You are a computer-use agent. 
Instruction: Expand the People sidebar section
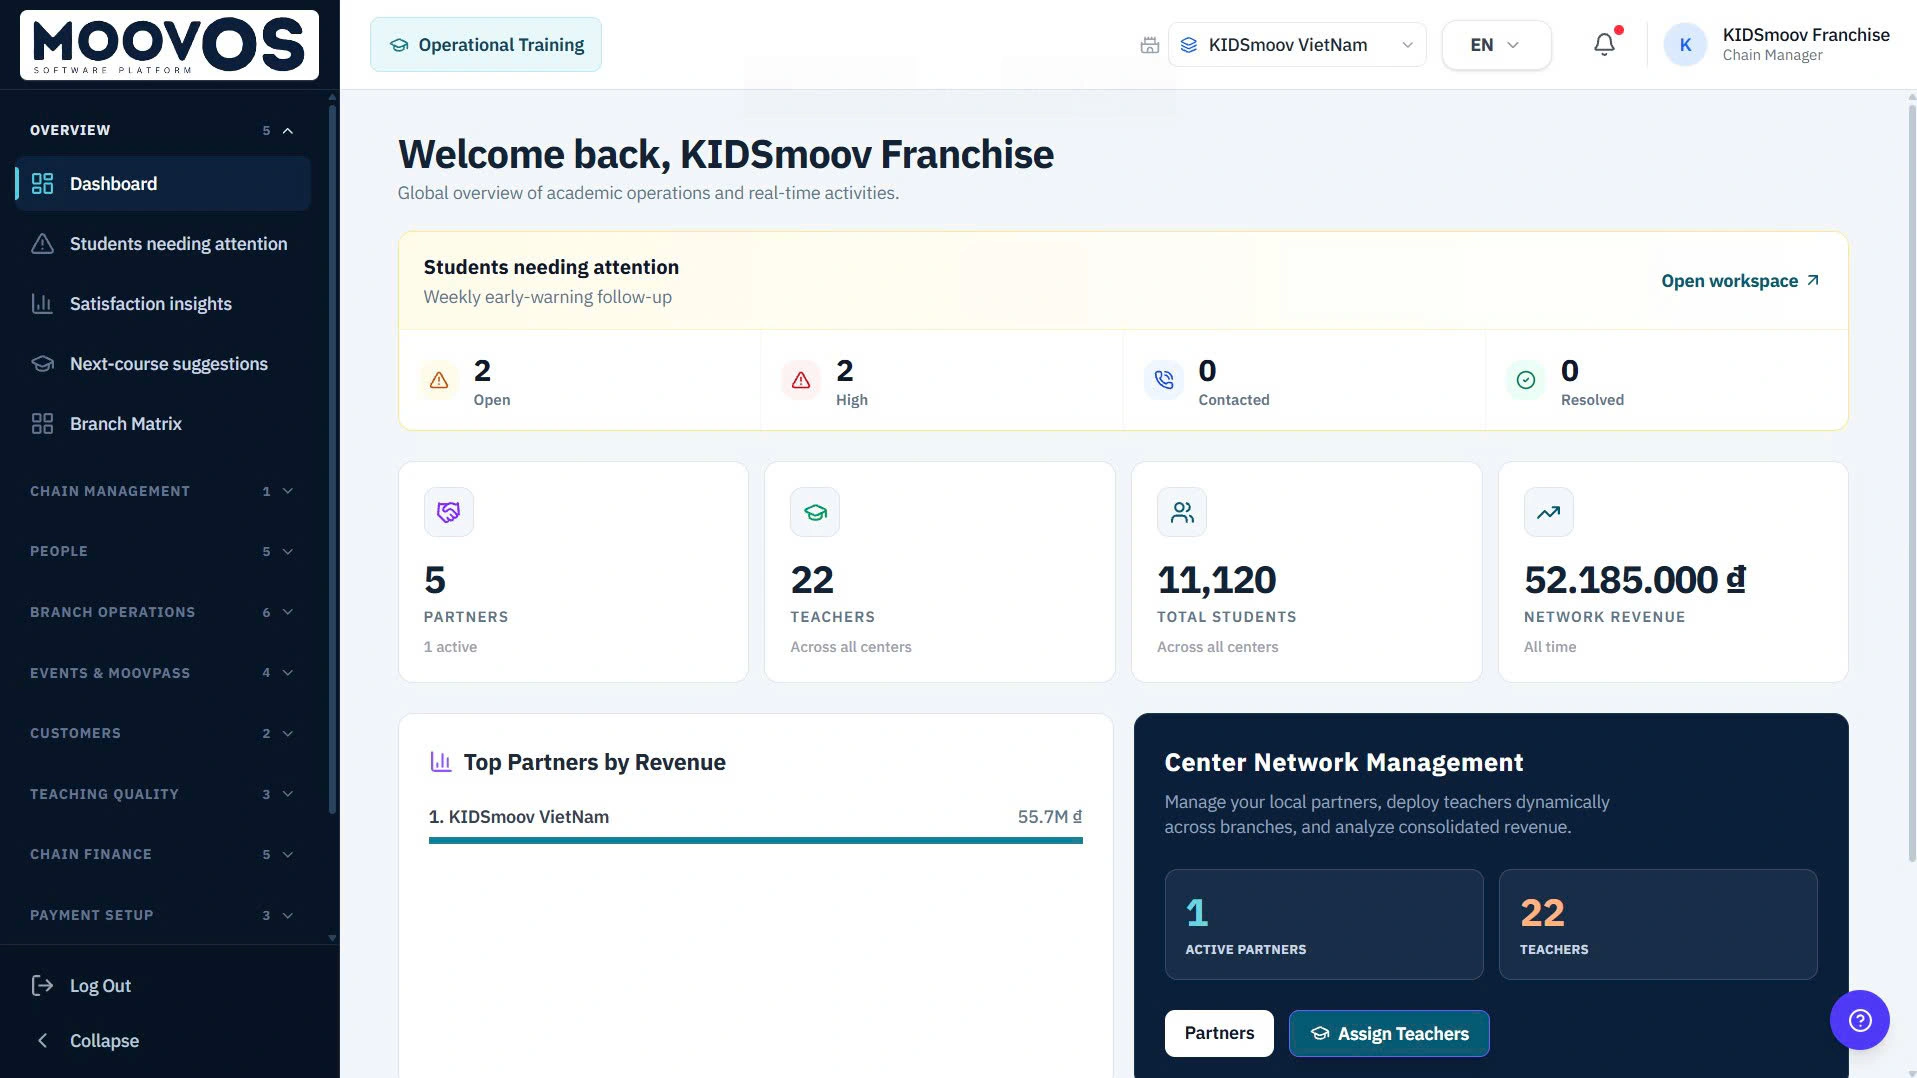coord(161,551)
